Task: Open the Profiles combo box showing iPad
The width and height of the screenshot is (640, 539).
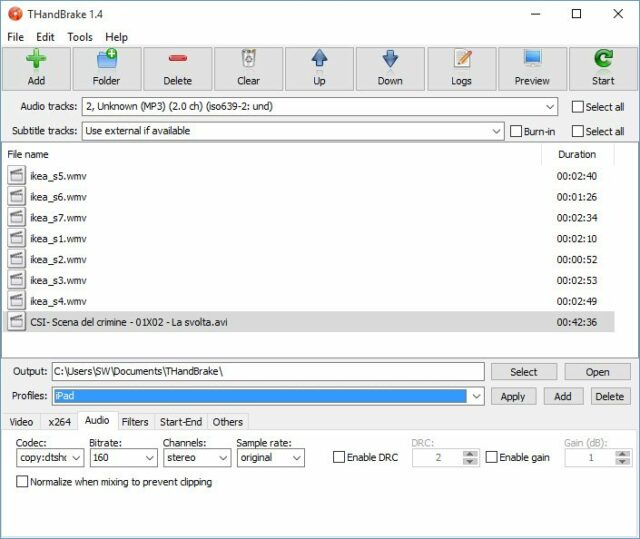Action: [476, 397]
